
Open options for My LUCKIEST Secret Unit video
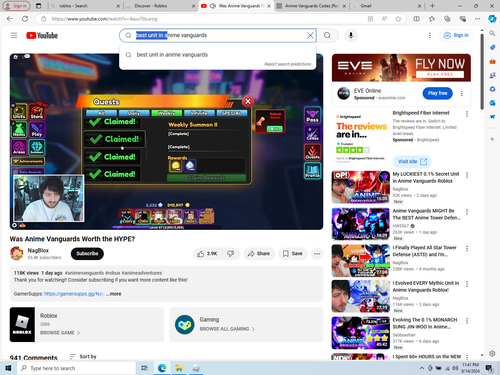coord(467,175)
